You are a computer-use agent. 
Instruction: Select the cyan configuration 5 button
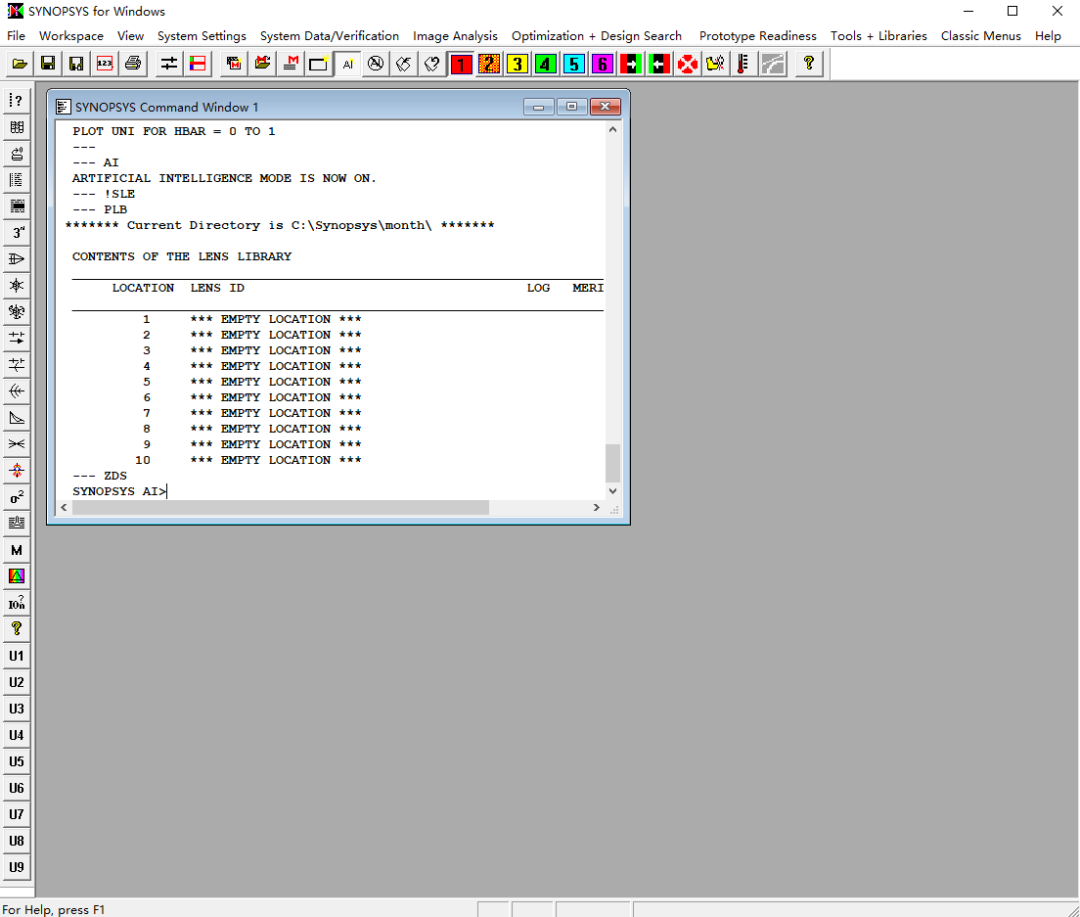click(x=574, y=64)
